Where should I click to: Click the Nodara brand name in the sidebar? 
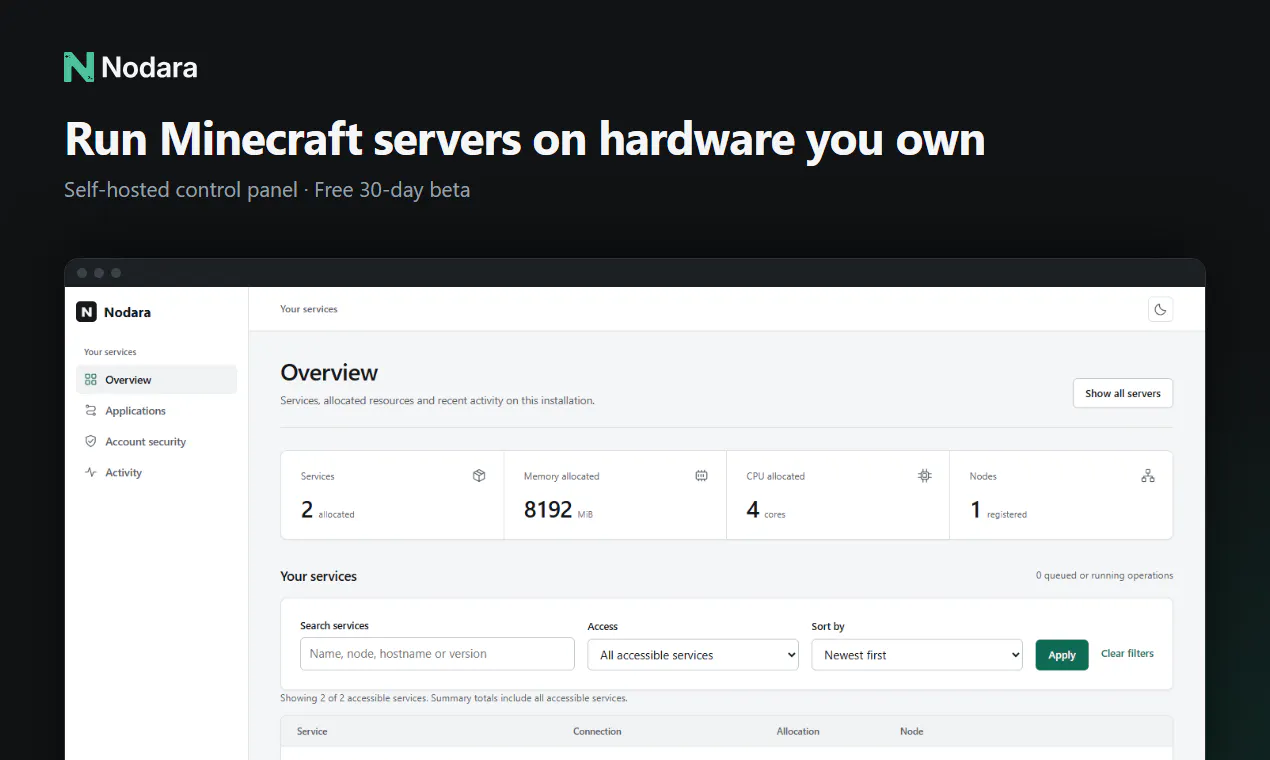(127, 312)
